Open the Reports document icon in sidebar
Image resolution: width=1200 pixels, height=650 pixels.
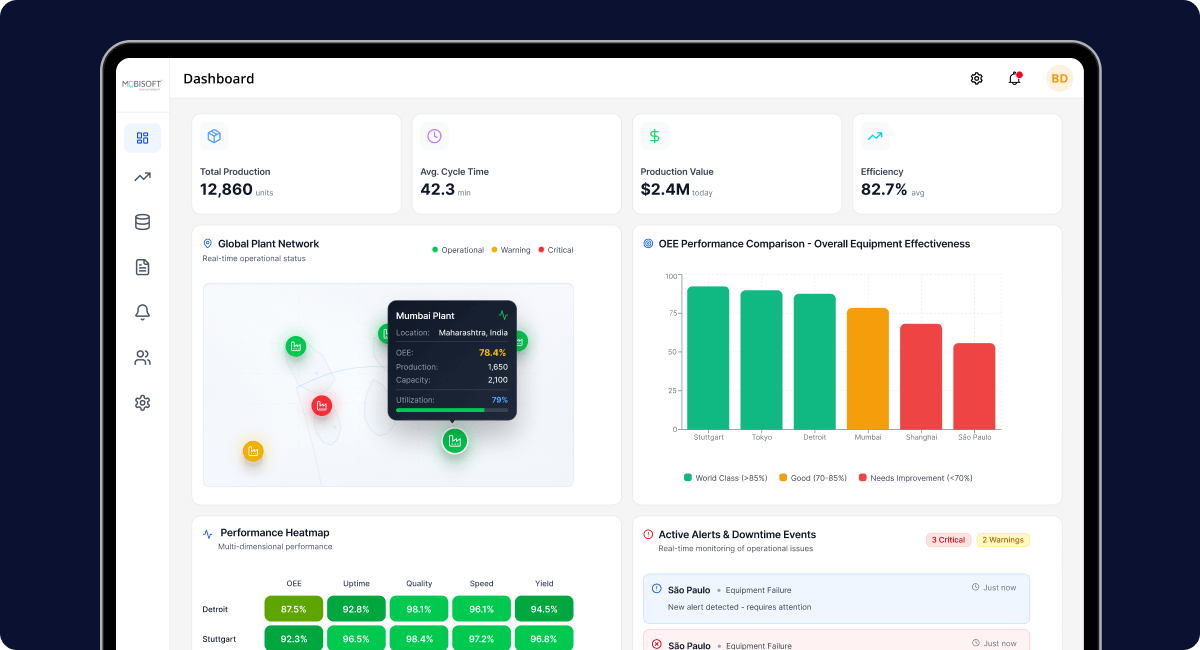click(141, 267)
